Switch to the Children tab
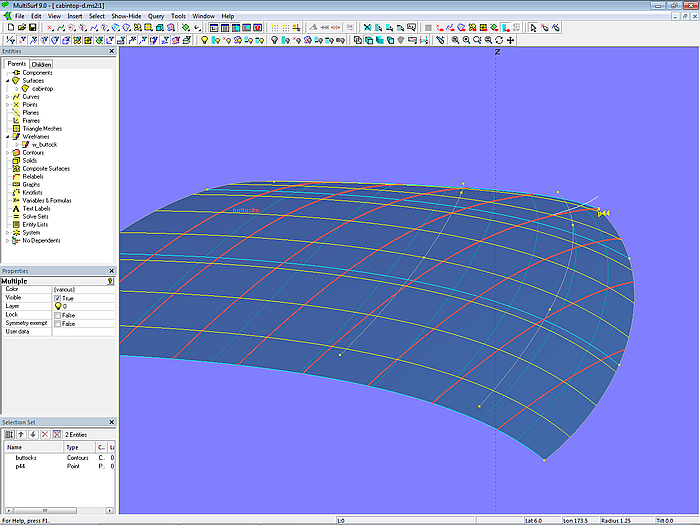Image resolution: width=700 pixels, height=525 pixels. pos(41,64)
